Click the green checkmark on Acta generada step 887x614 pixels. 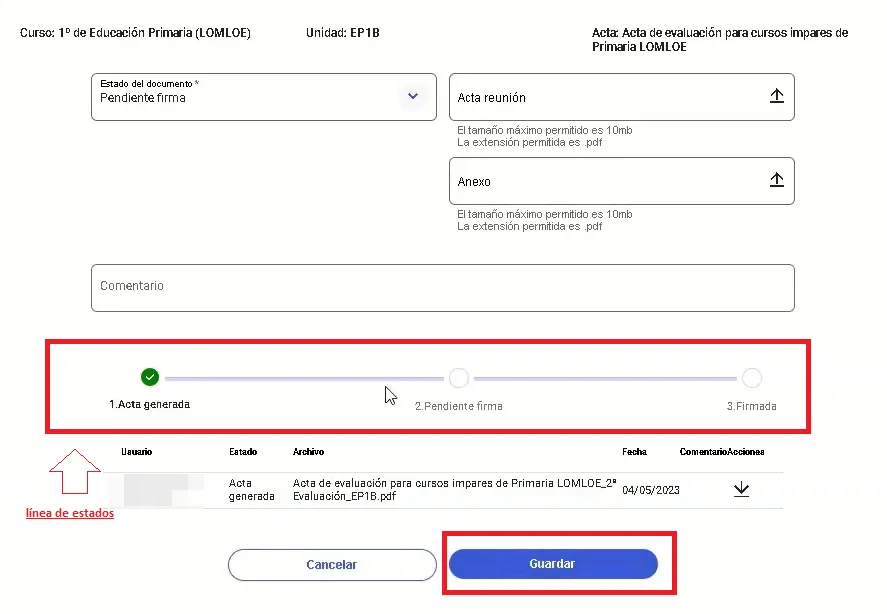coord(150,377)
